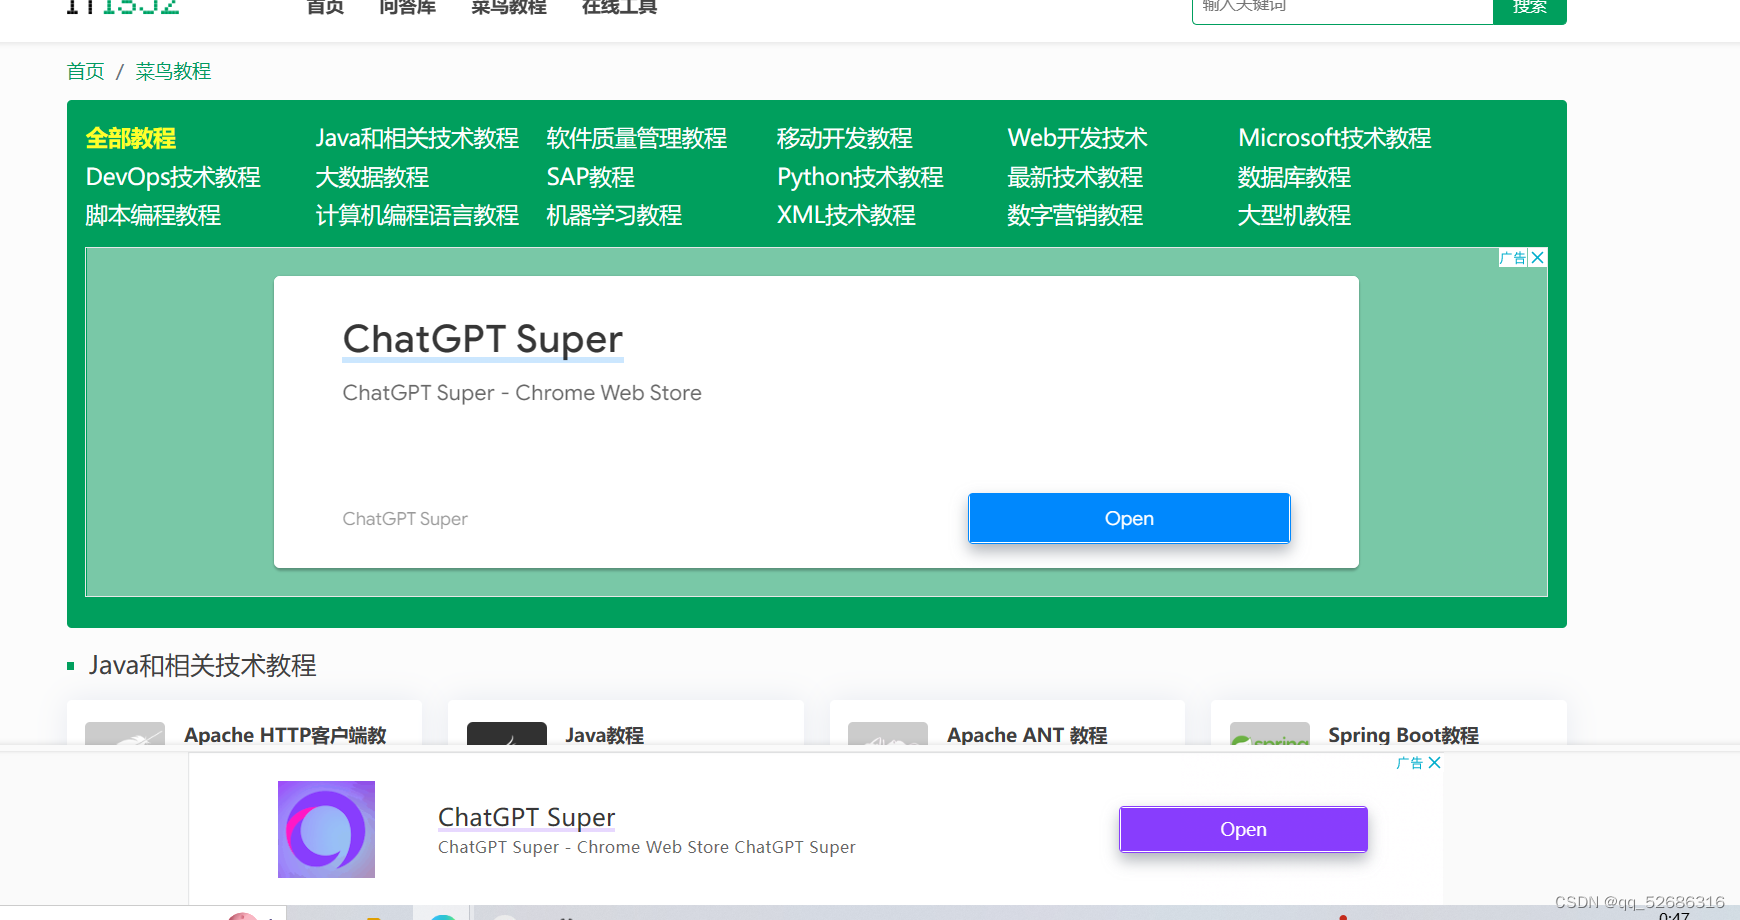Open 脚本编程教程 category
The image size is (1740, 920).
153,215
